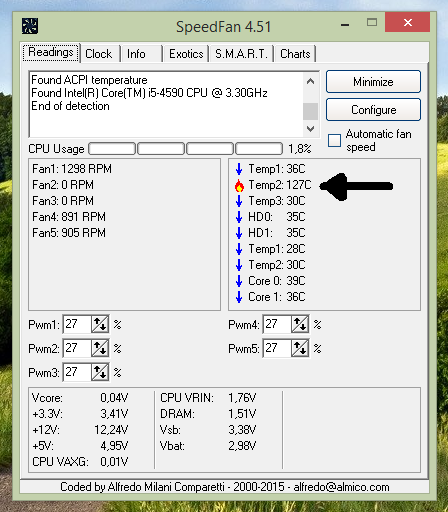Image resolution: width=448 pixels, height=512 pixels.
Task: Click the down arrow icon beside Core 0
Action: point(239,281)
